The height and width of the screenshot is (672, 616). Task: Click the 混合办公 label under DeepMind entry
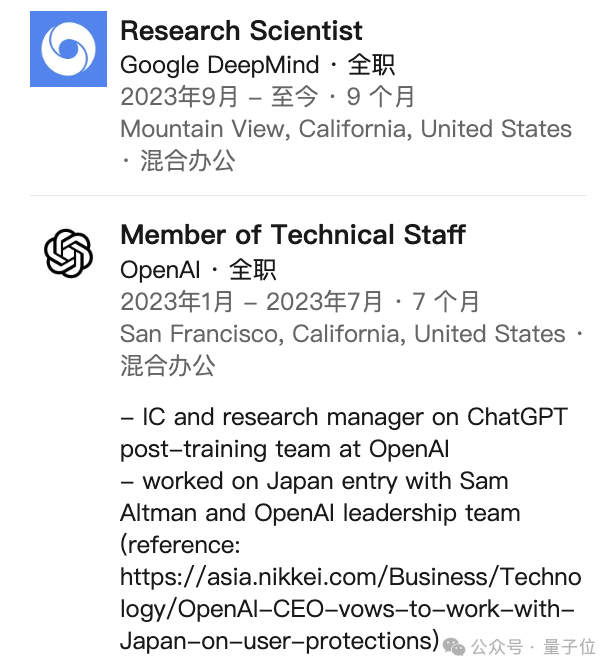(x=188, y=161)
